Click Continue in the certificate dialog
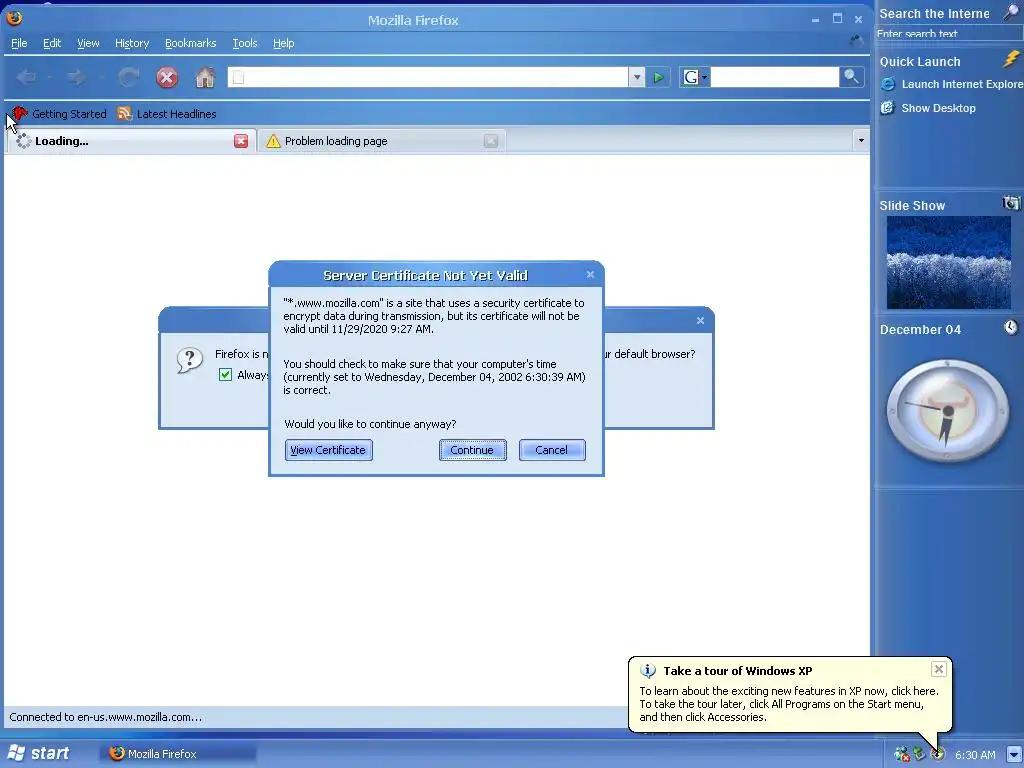 [x=472, y=450]
